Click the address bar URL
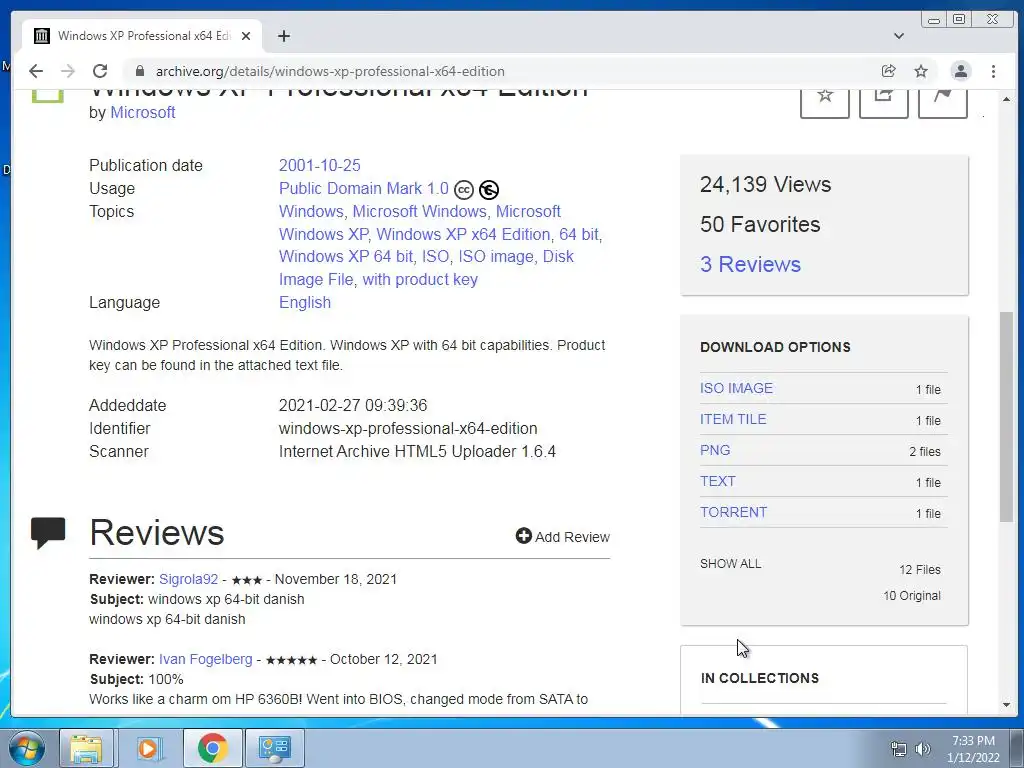Image resolution: width=1024 pixels, height=768 pixels. pyautogui.click(x=330, y=71)
